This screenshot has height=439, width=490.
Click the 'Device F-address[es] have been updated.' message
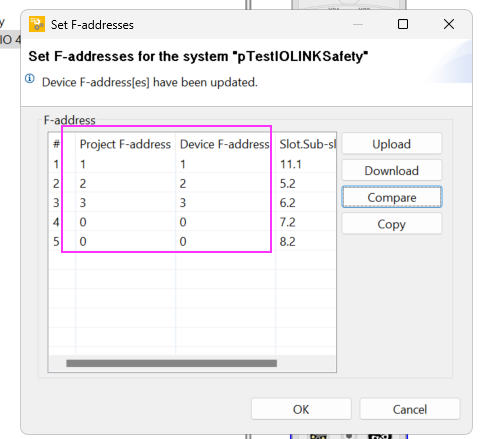point(150,82)
